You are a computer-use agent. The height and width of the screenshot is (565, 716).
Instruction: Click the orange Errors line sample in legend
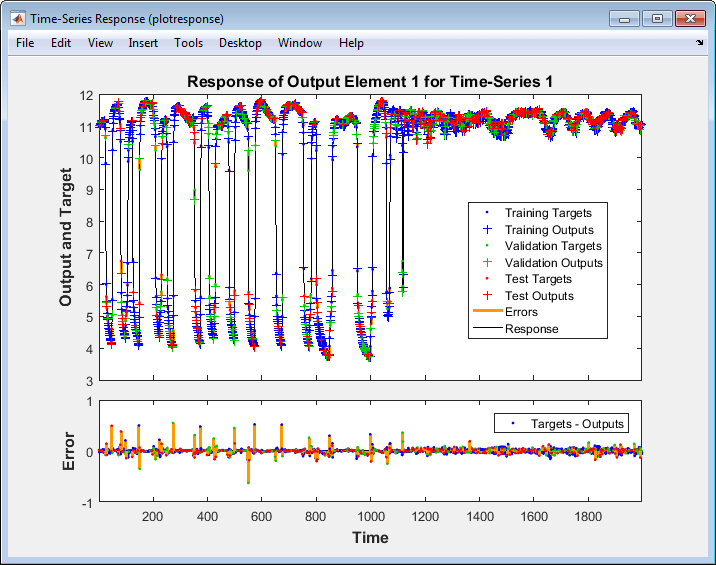(x=486, y=312)
